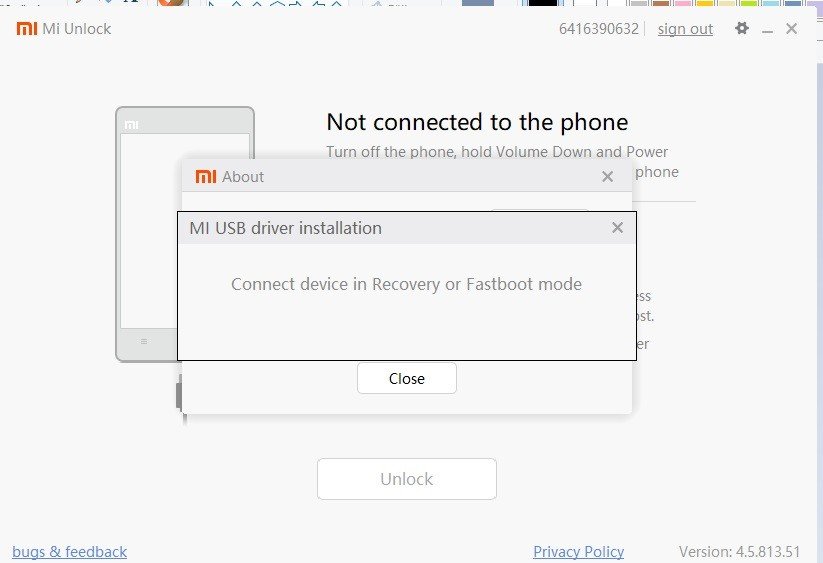Click the Connect device in Recovery message

406,284
